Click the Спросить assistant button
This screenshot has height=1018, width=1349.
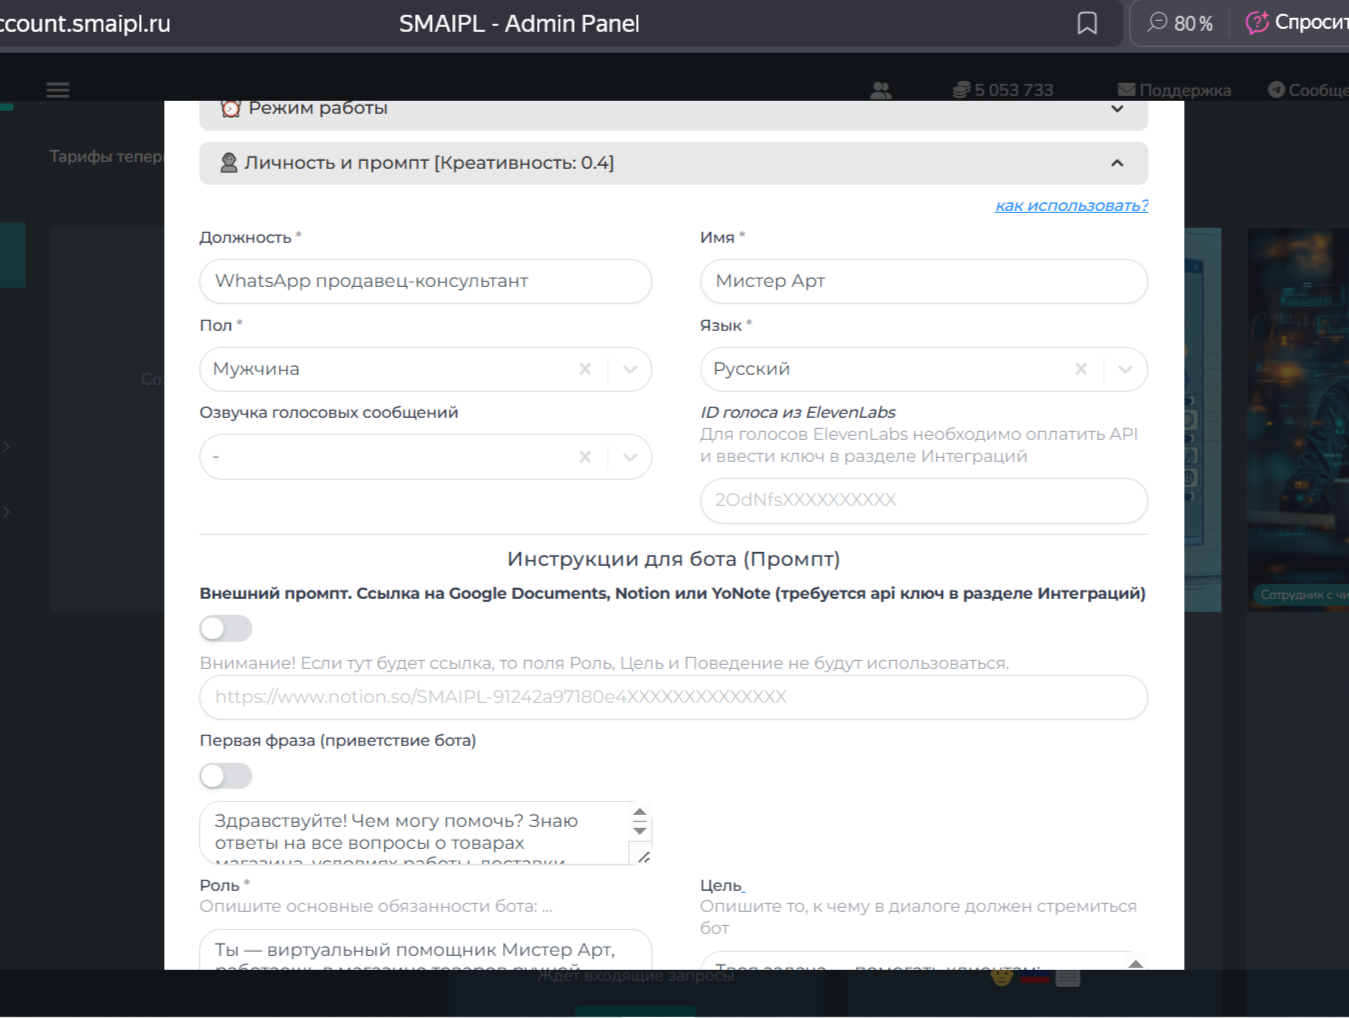click(x=1296, y=22)
